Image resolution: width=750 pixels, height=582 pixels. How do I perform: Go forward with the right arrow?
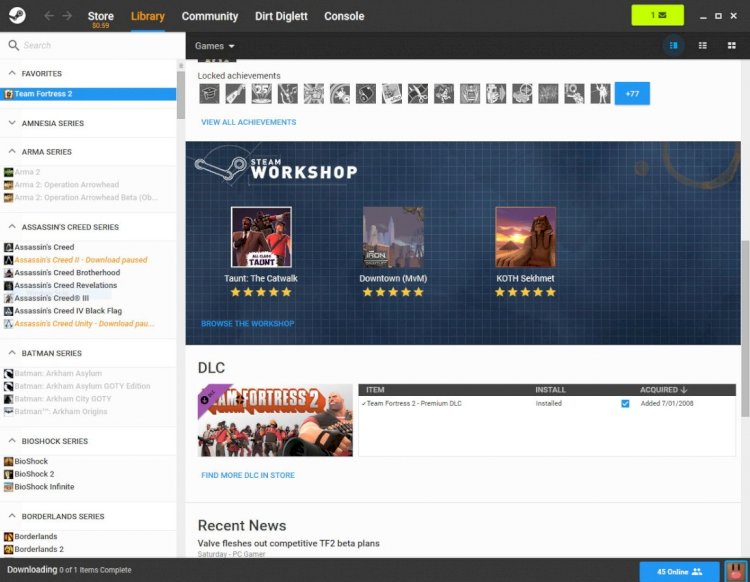[67, 16]
